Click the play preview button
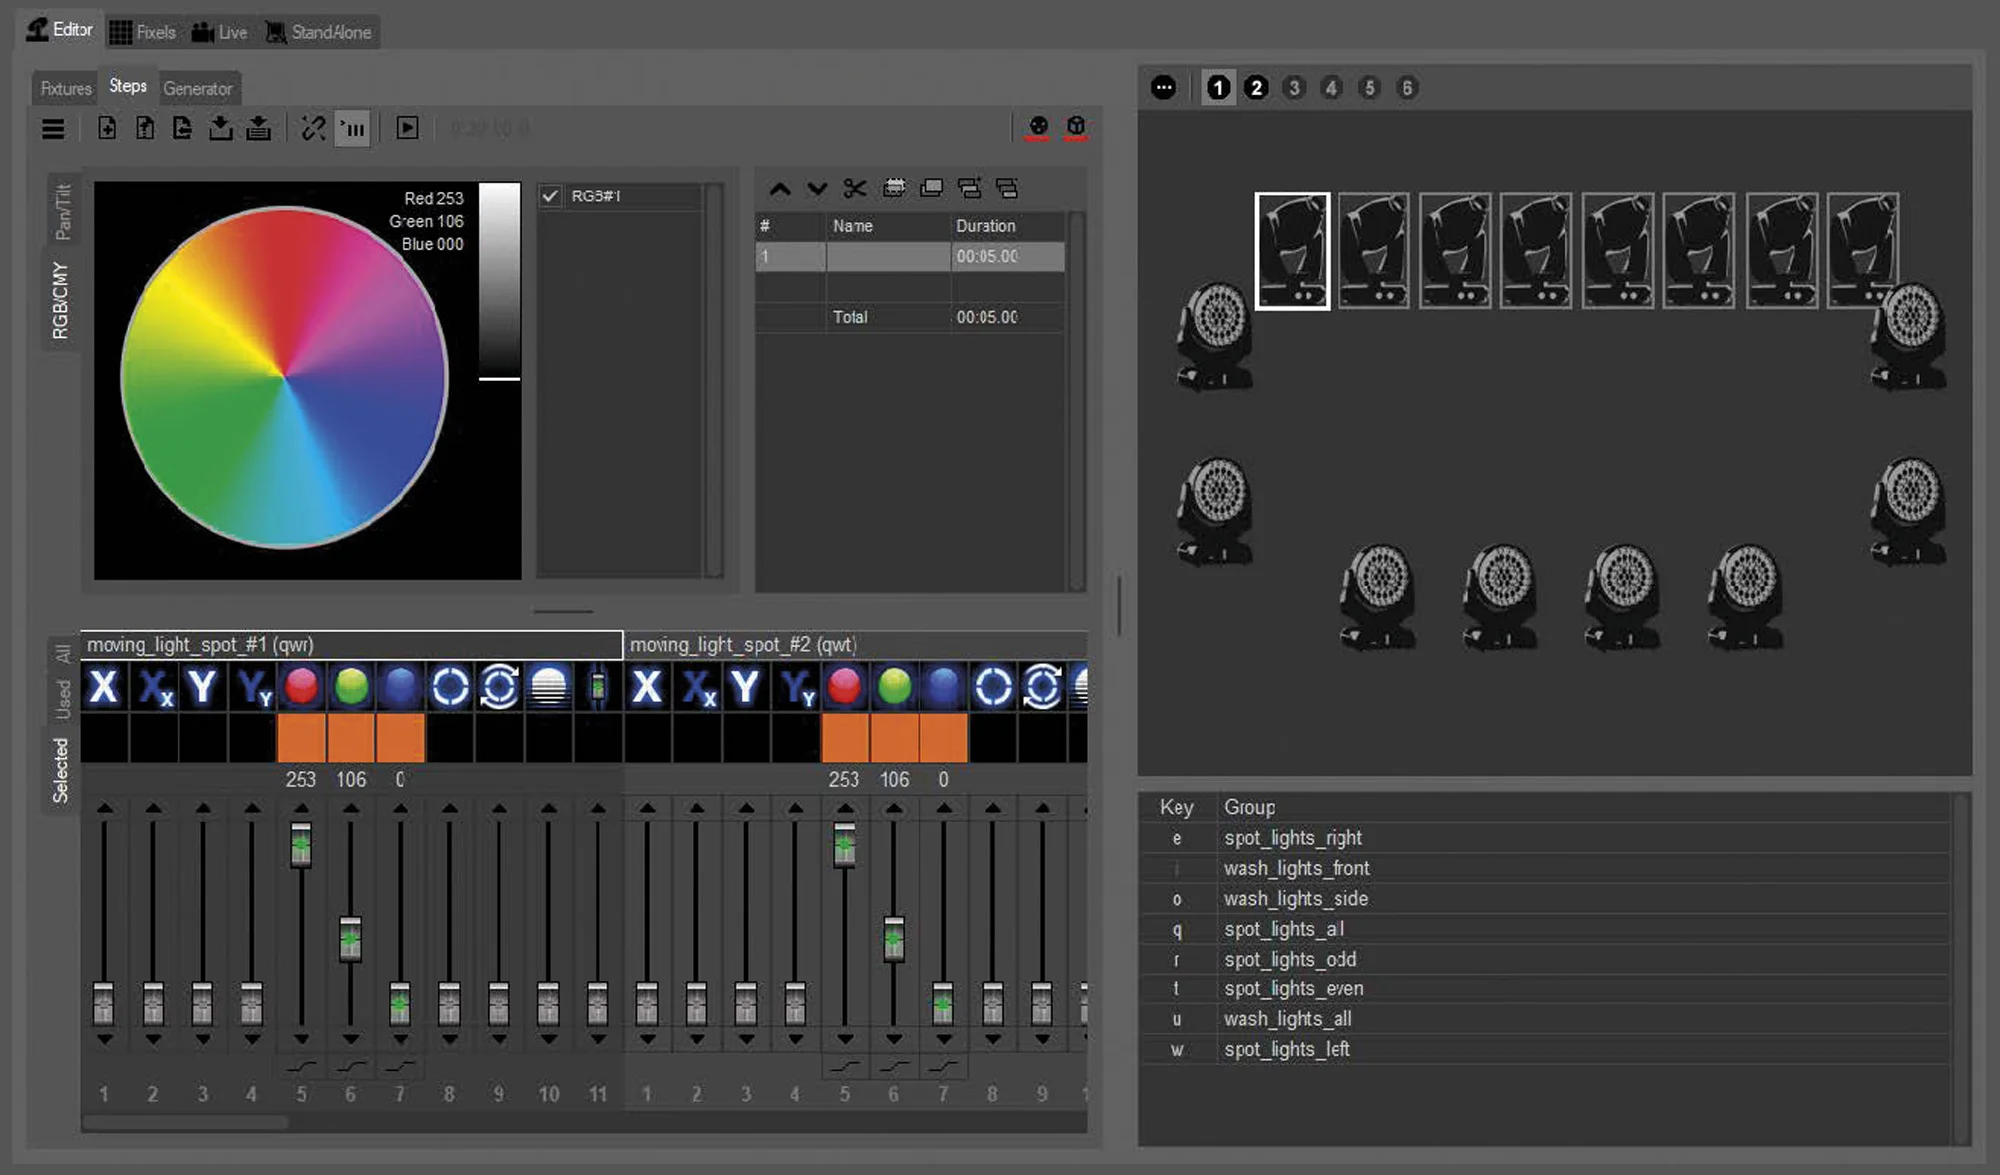The height and width of the screenshot is (1175, 2000). (x=407, y=128)
